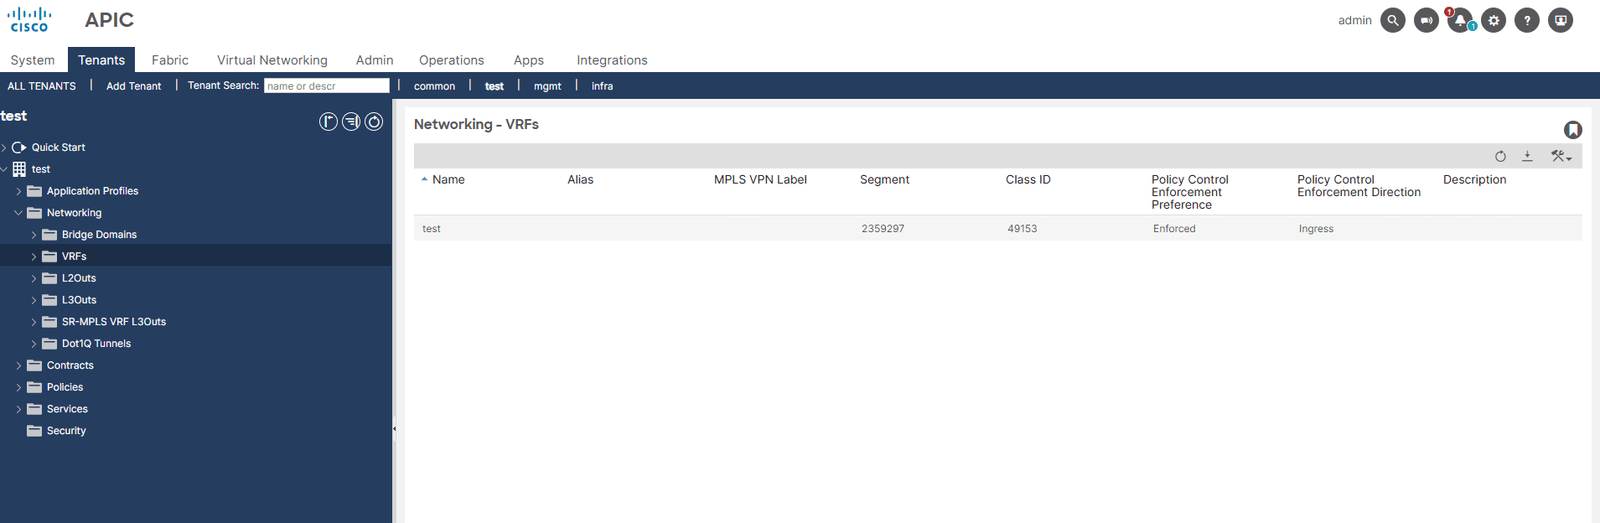Refresh the VRFs table
This screenshot has width=1600, height=523.
(1500, 156)
